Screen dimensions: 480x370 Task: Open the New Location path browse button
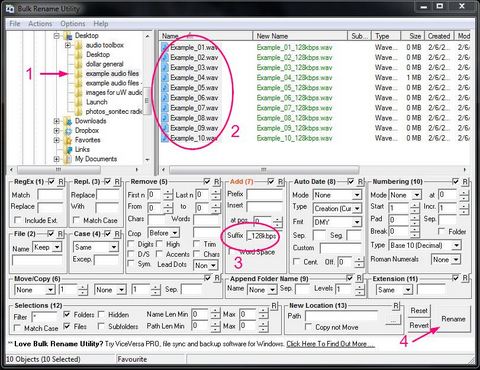(393, 320)
